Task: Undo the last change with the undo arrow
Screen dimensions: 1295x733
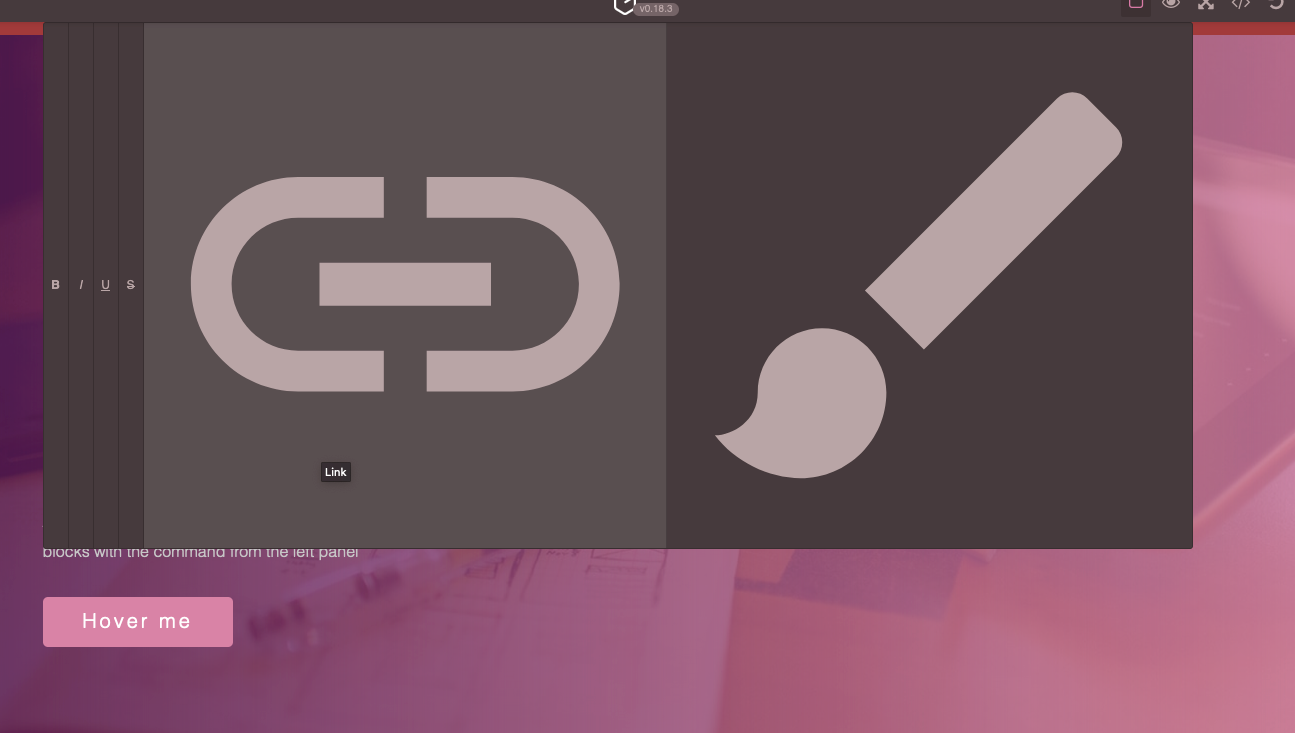Action: pos(1276,6)
